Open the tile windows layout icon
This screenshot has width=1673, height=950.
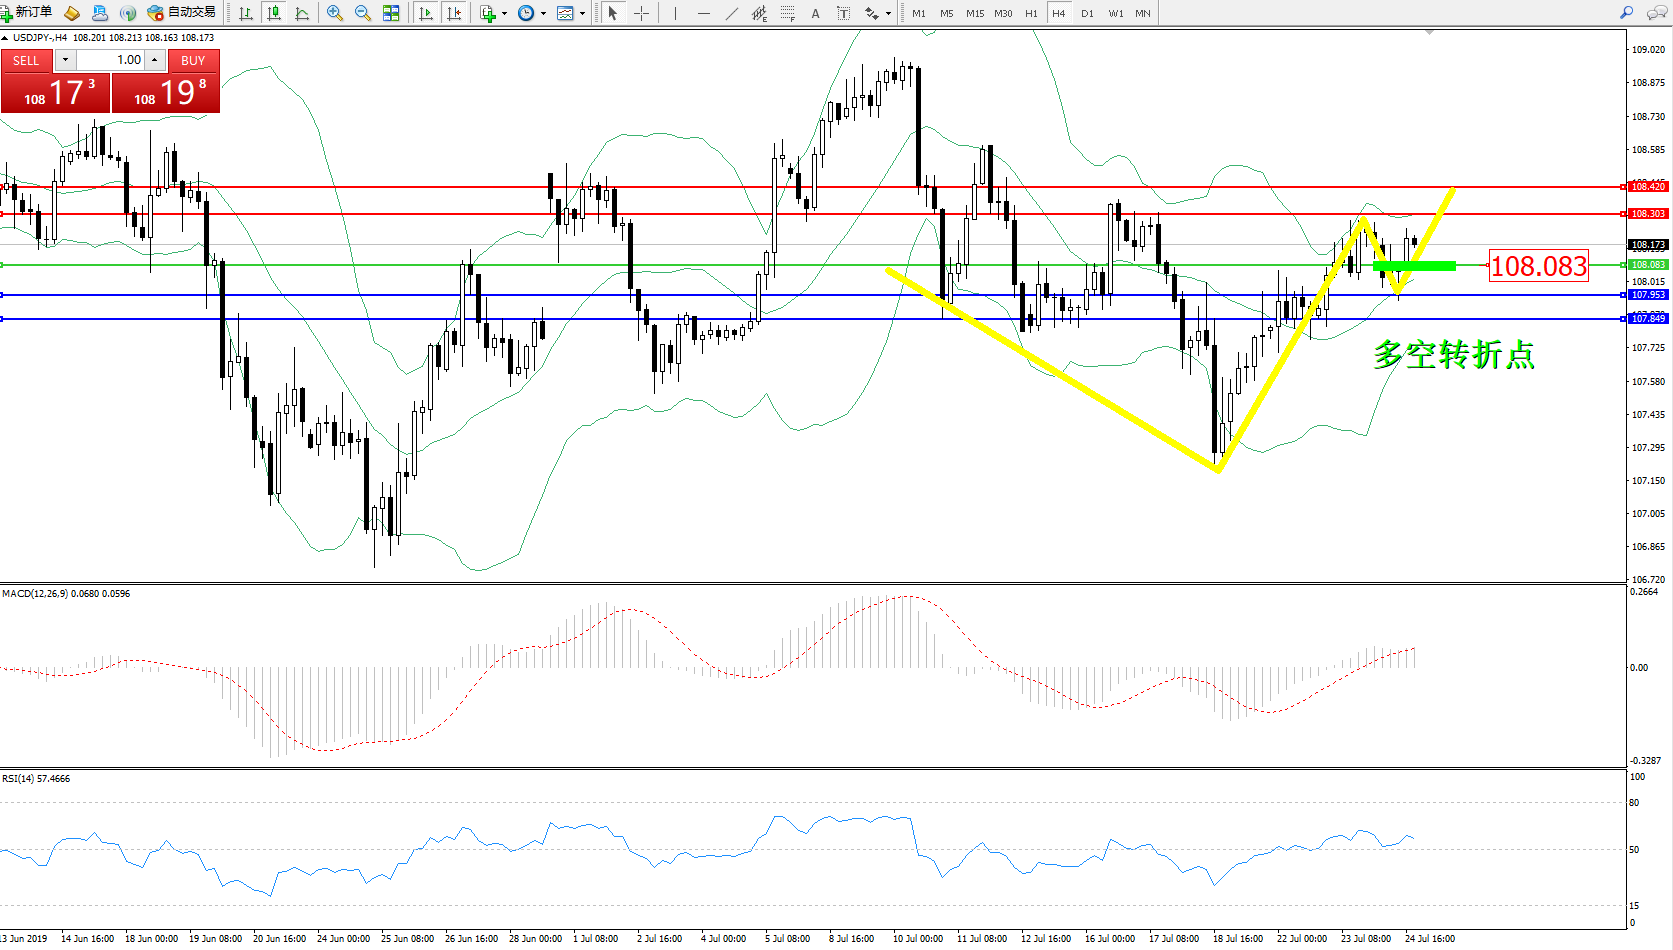[391, 13]
